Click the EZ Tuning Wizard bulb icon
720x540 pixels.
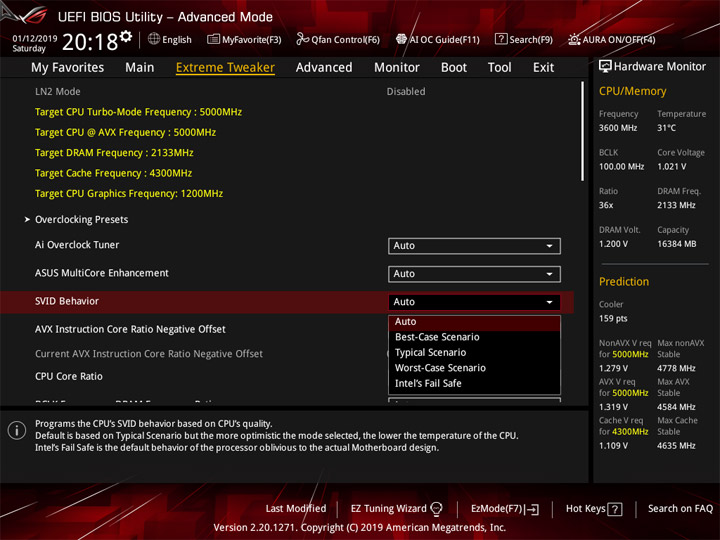click(x=436, y=509)
